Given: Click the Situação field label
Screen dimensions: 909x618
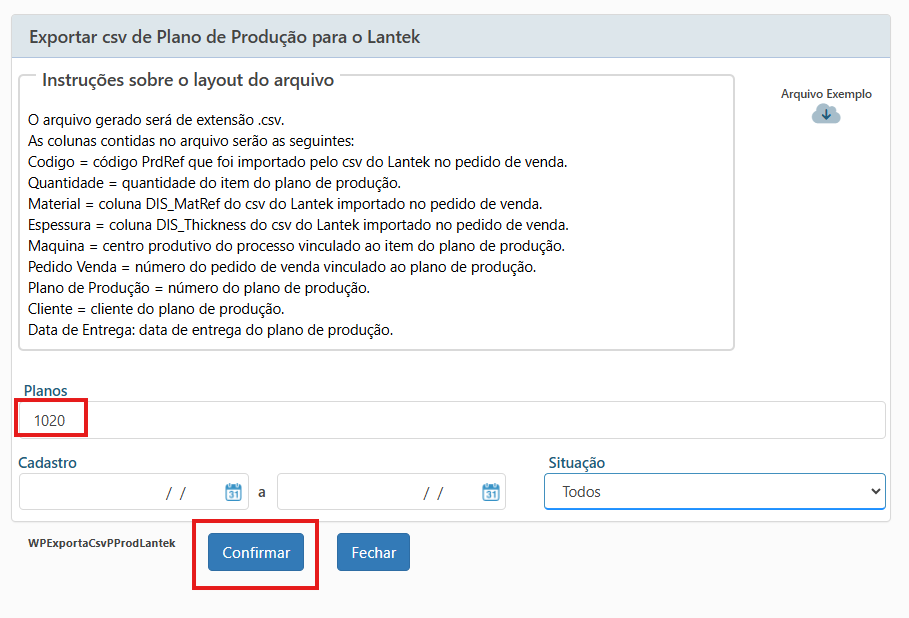Looking at the screenshot, I should (x=576, y=463).
